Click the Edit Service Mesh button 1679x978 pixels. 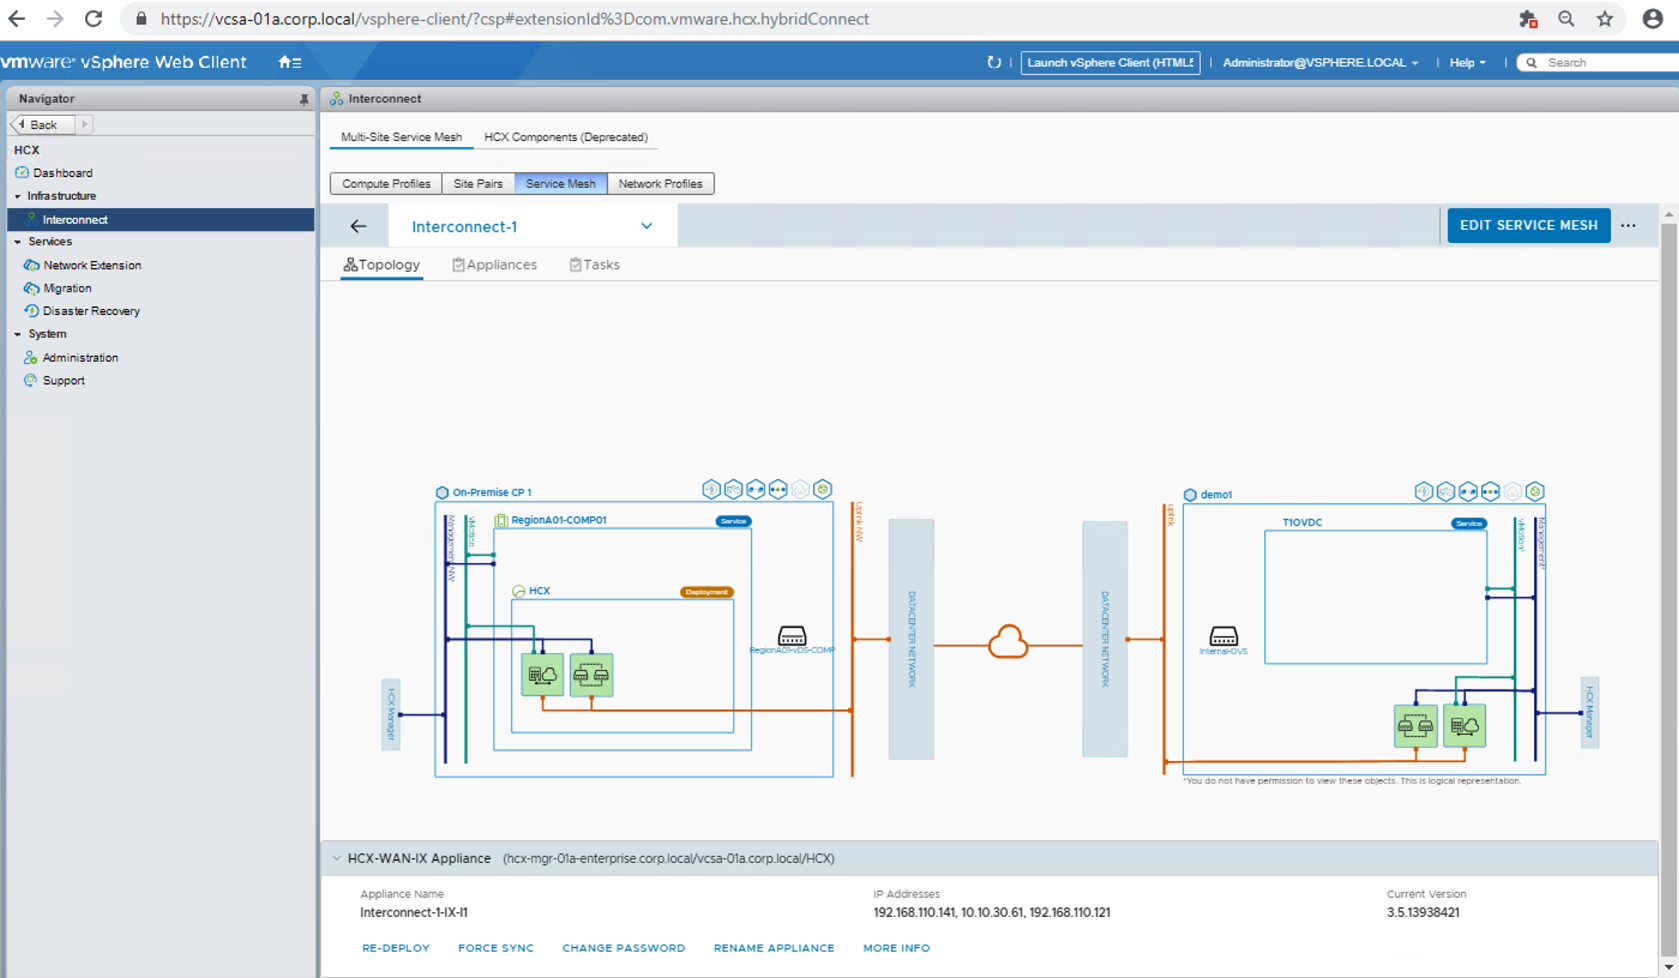[x=1528, y=225]
